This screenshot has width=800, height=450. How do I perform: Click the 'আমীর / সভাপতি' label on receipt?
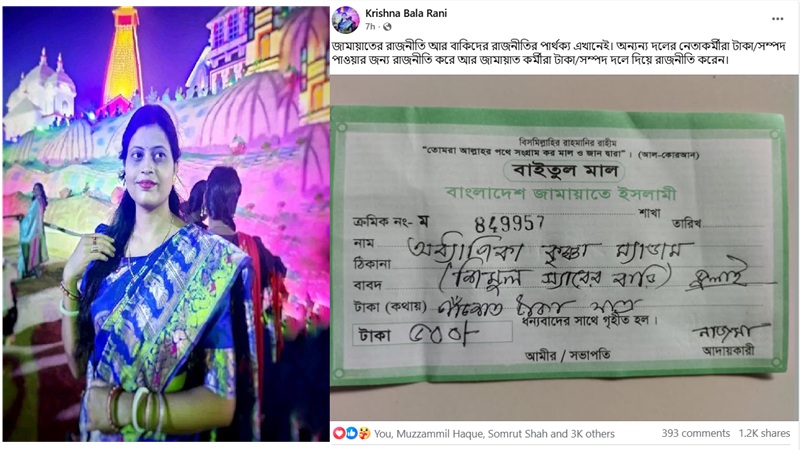click(x=567, y=355)
